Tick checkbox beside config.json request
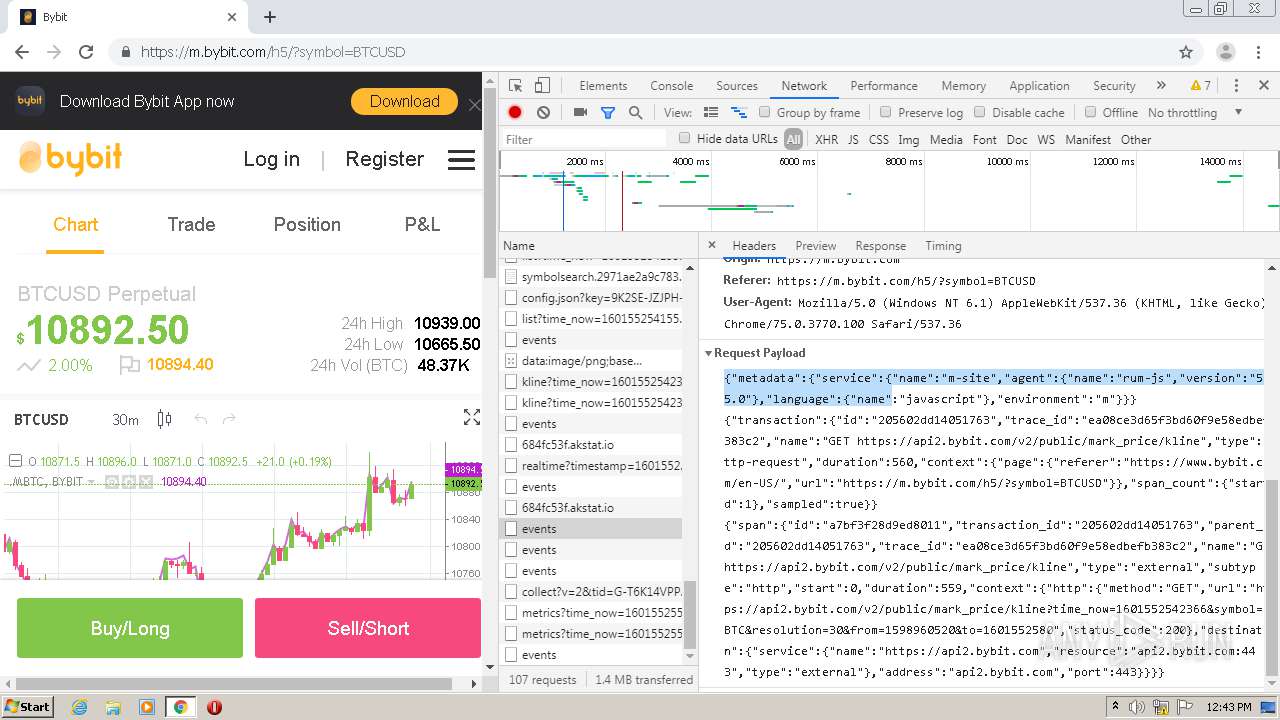This screenshot has height=720, width=1280. (511, 298)
